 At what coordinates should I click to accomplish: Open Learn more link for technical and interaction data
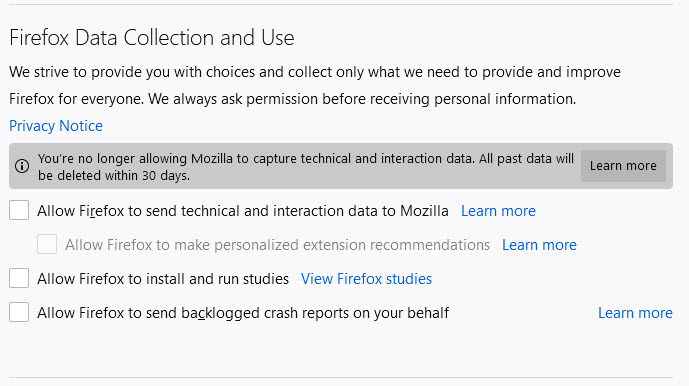[498, 211]
